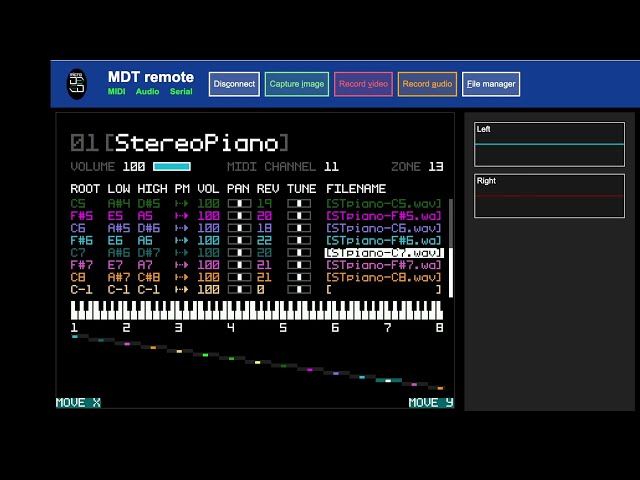This screenshot has height=480, width=640.
Task: Click REV value 0 in C-1 row
Action: (x=260, y=289)
